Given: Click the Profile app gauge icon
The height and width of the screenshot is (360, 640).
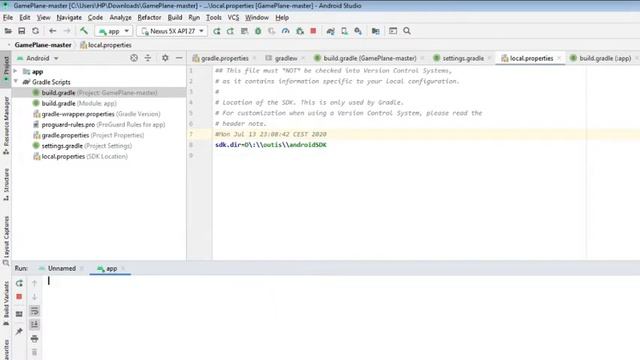Looking at the screenshot, I should tap(286, 31).
